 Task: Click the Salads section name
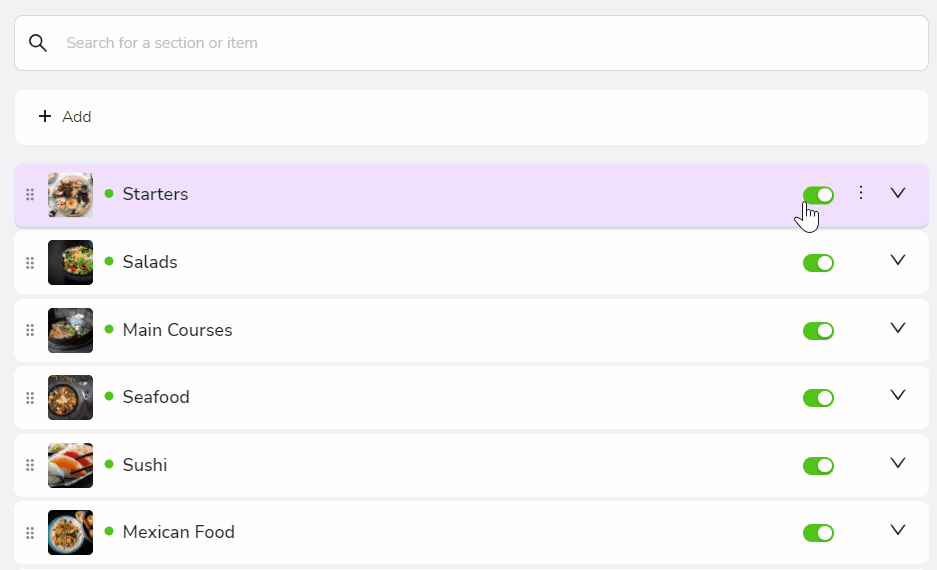point(150,262)
